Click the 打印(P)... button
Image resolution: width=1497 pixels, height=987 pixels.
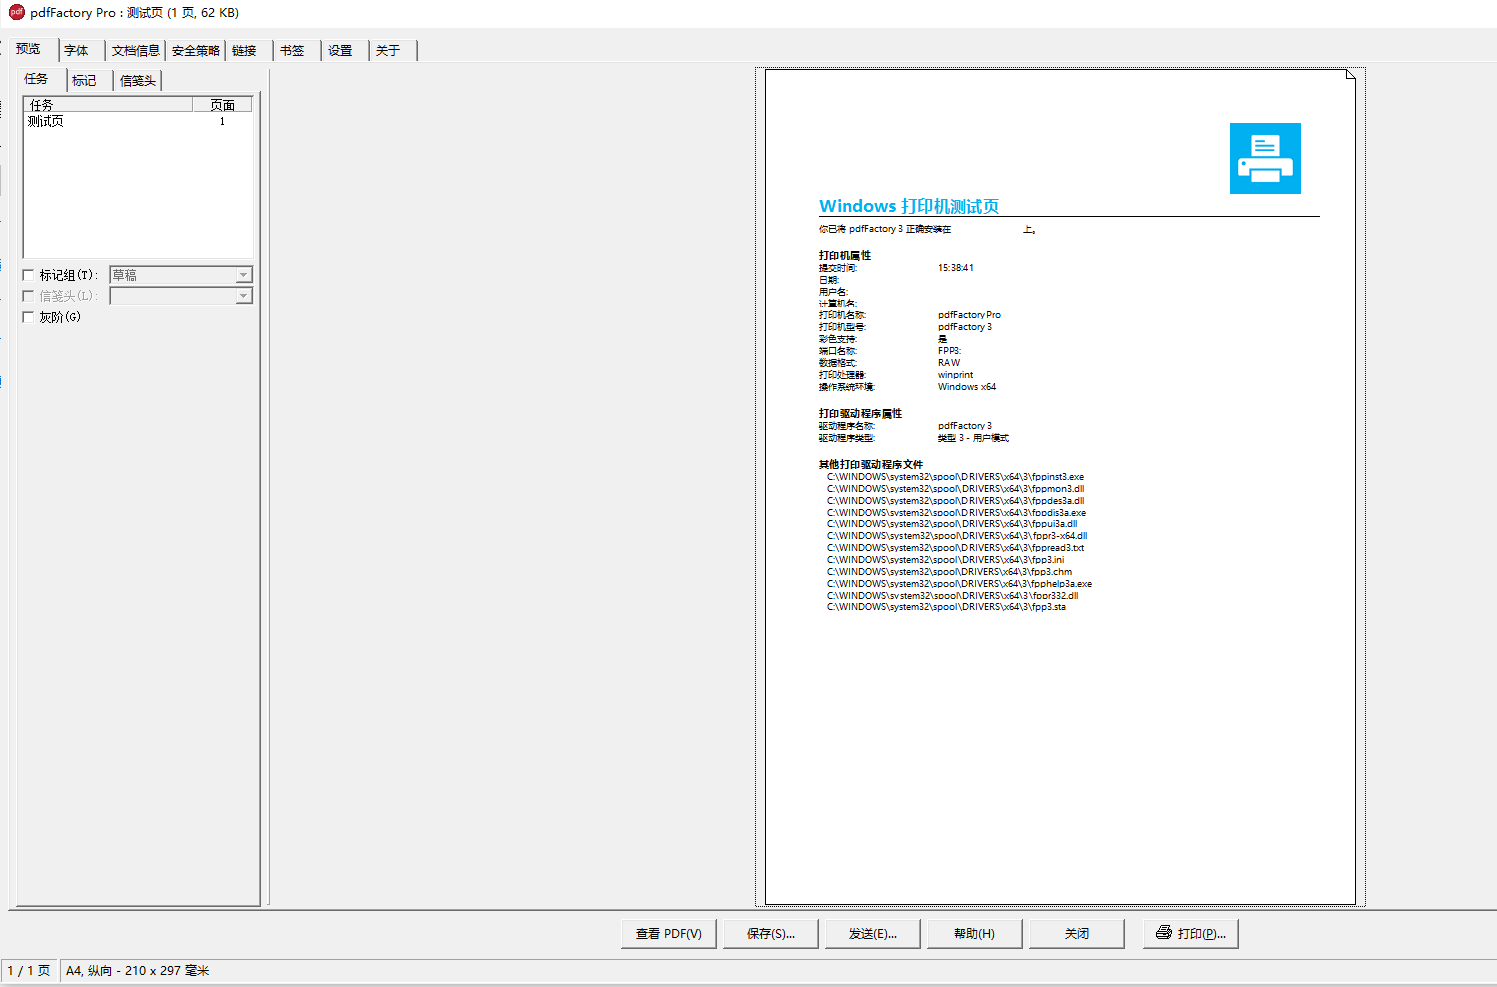coord(1191,934)
